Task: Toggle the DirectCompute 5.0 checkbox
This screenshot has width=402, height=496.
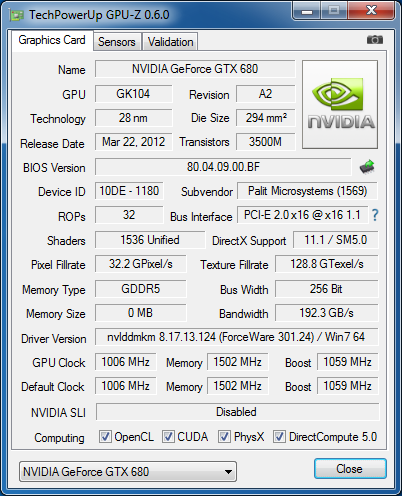Action: click(x=279, y=436)
